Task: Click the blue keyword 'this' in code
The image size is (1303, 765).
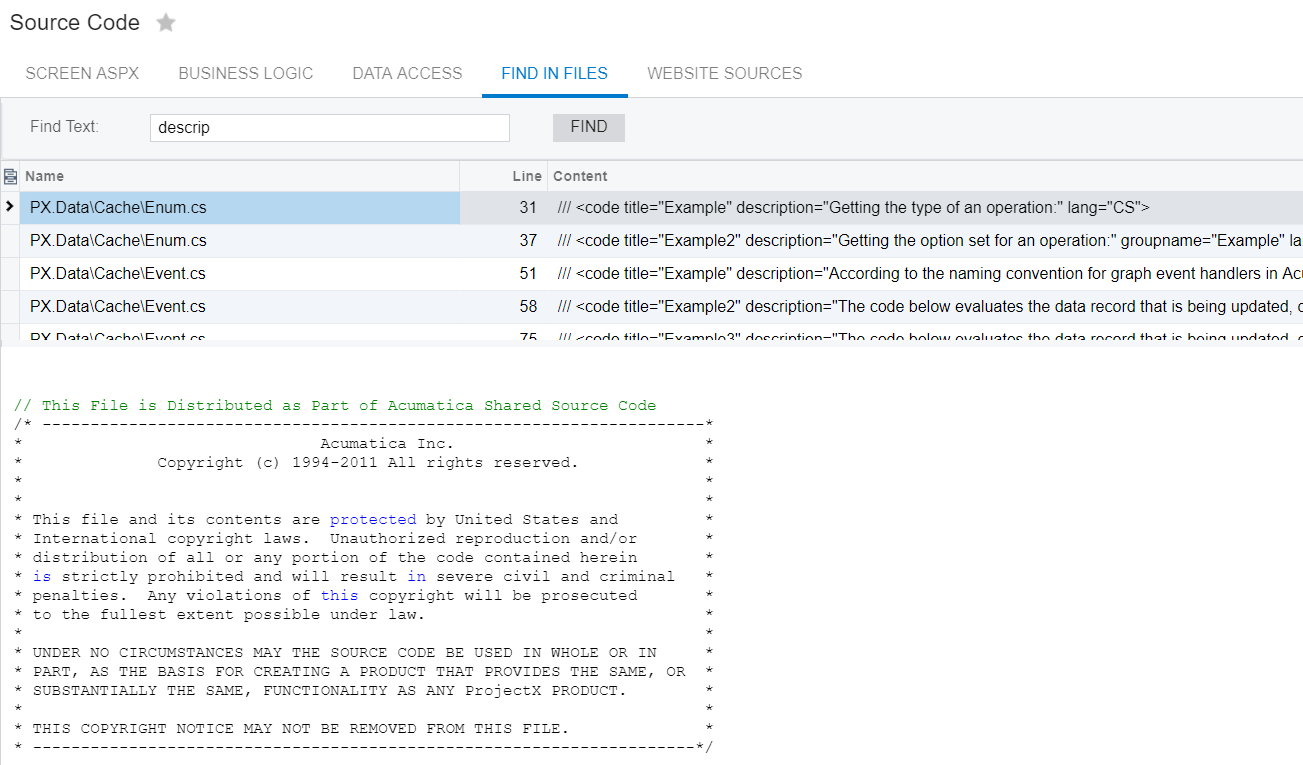Action: 339,595
